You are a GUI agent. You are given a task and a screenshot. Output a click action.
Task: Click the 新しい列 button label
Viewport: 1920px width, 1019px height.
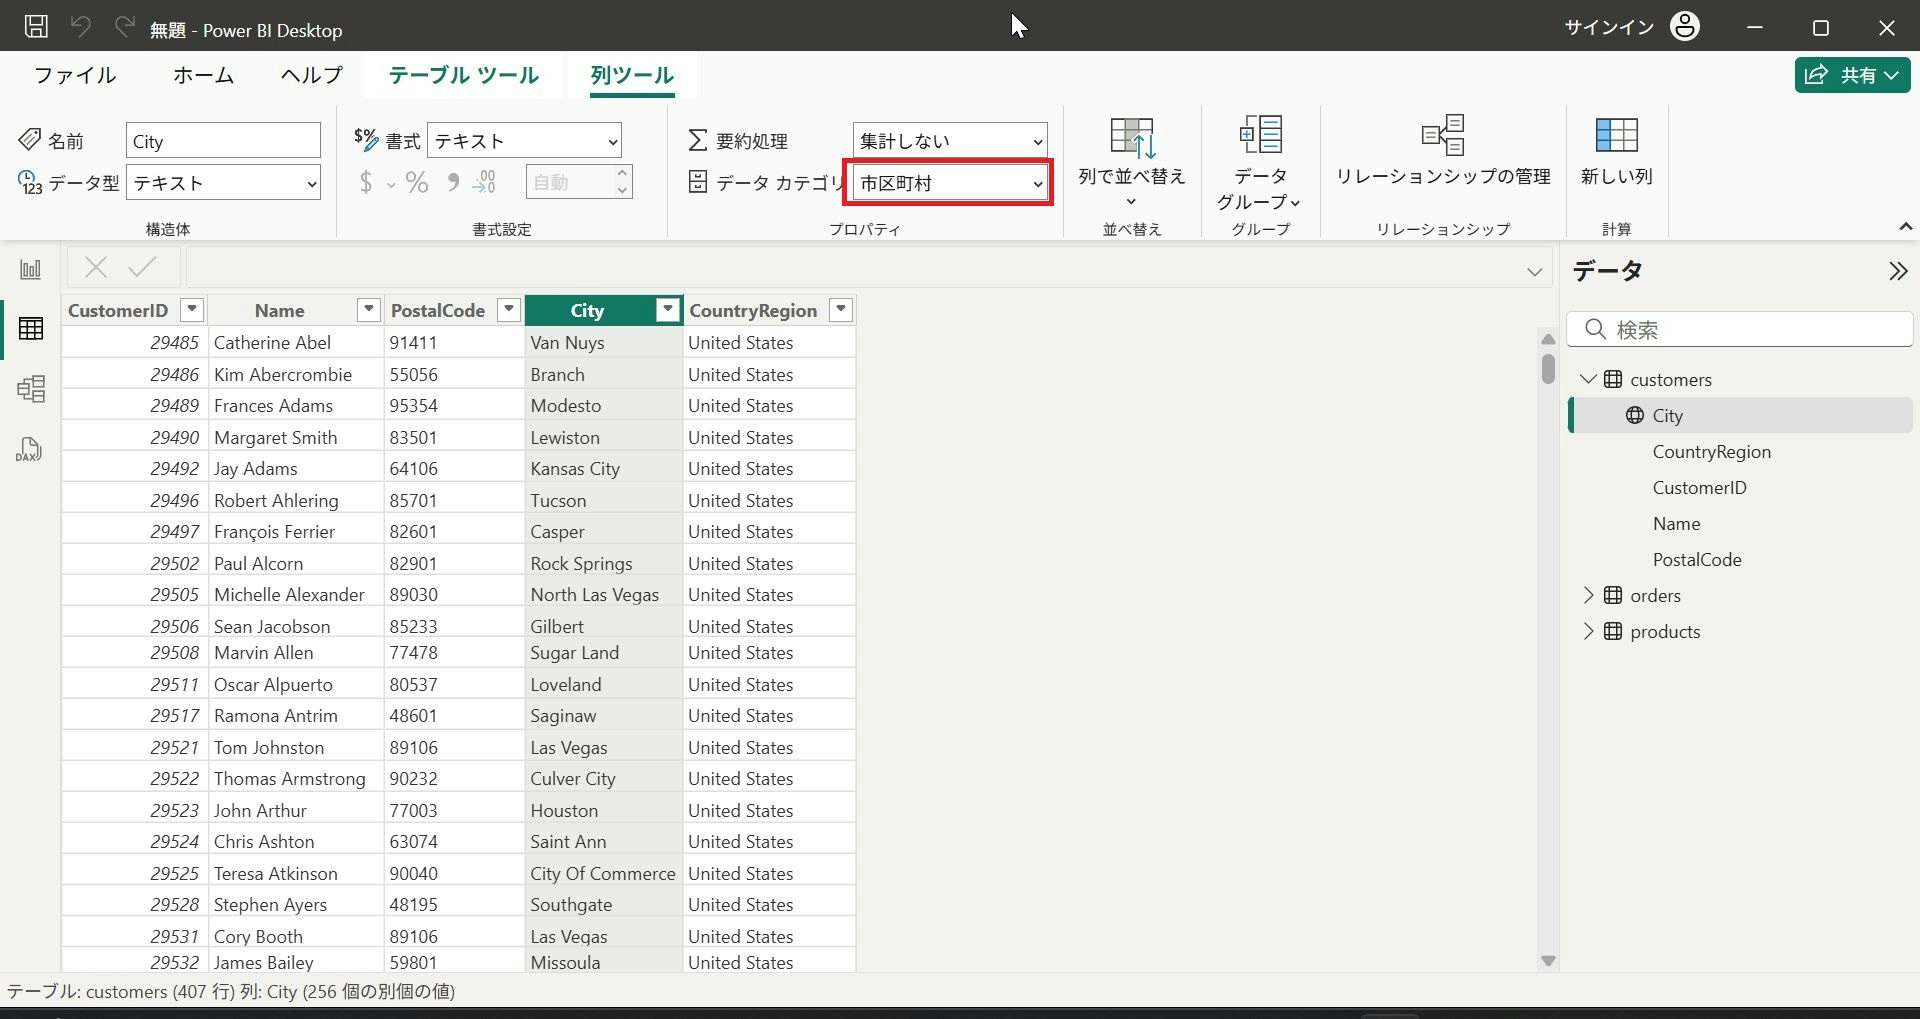(x=1616, y=176)
